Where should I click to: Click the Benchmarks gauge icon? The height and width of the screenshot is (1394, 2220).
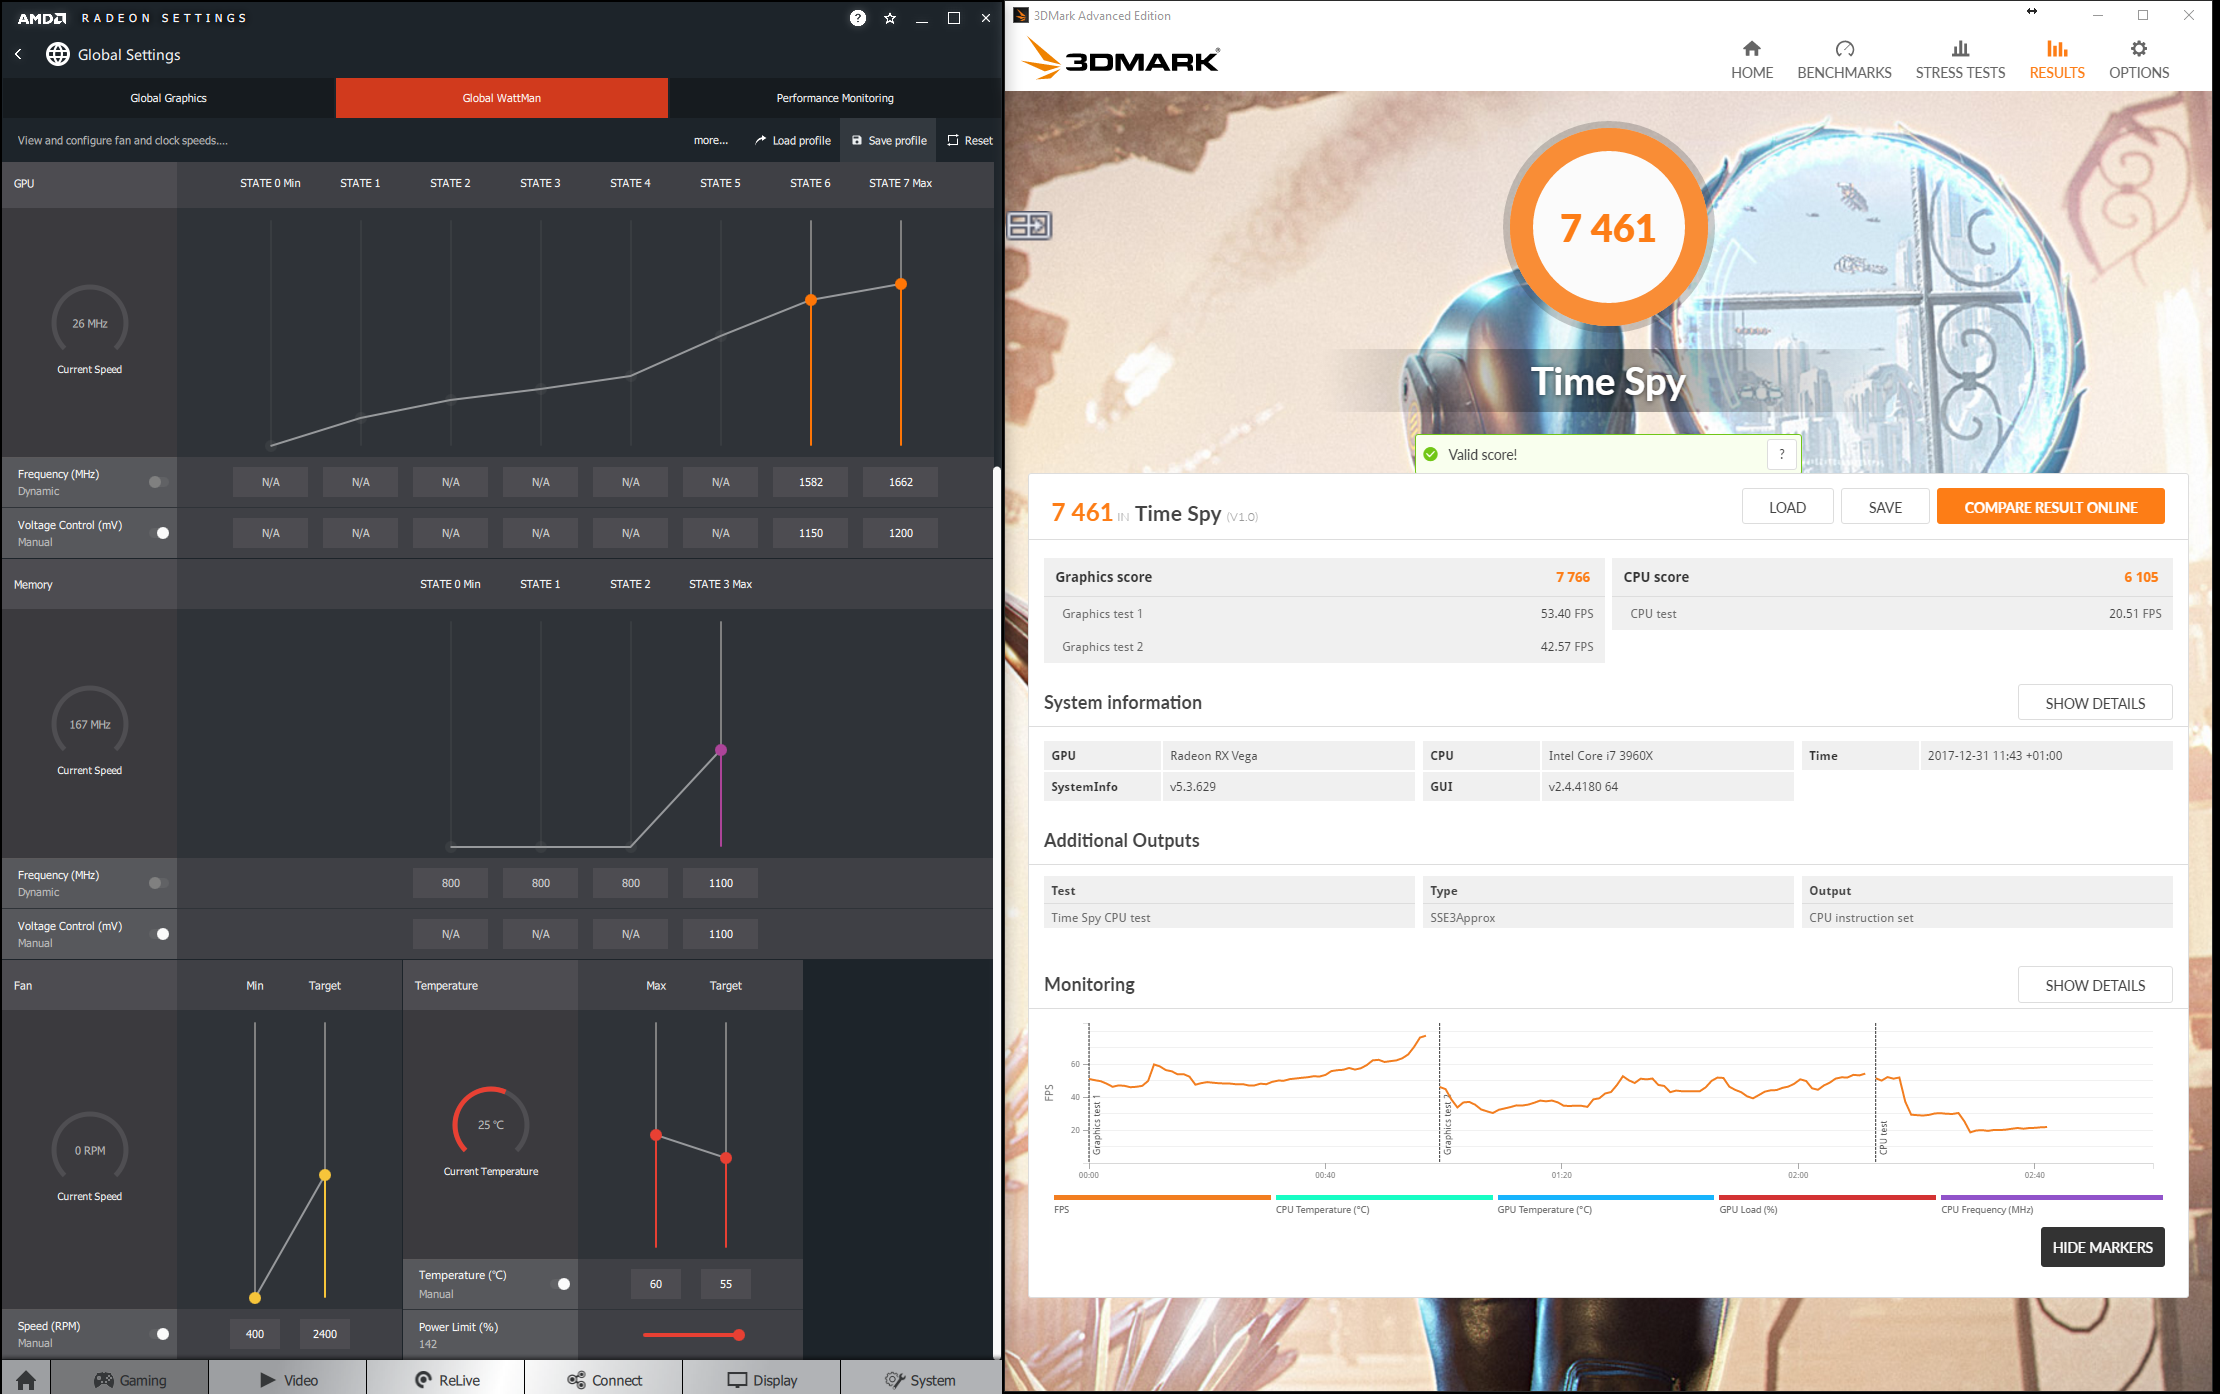1844,49
